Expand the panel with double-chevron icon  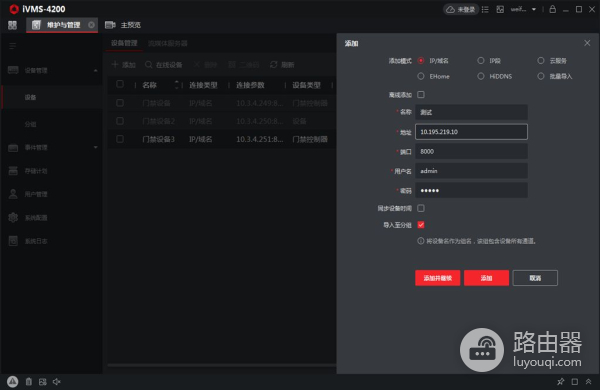click(589, 382)
